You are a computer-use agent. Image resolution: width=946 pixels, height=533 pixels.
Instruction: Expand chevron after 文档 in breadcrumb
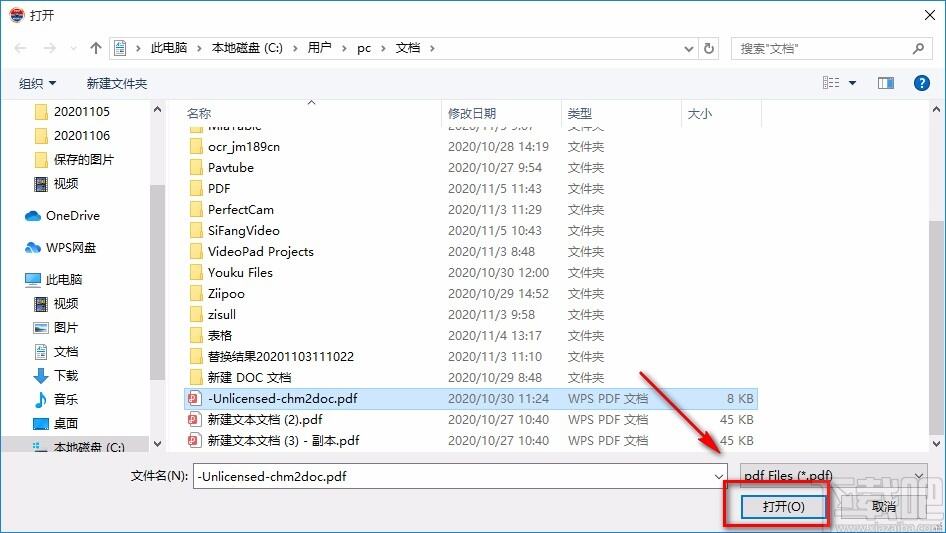pyautogui.click(x=432, y=48)
